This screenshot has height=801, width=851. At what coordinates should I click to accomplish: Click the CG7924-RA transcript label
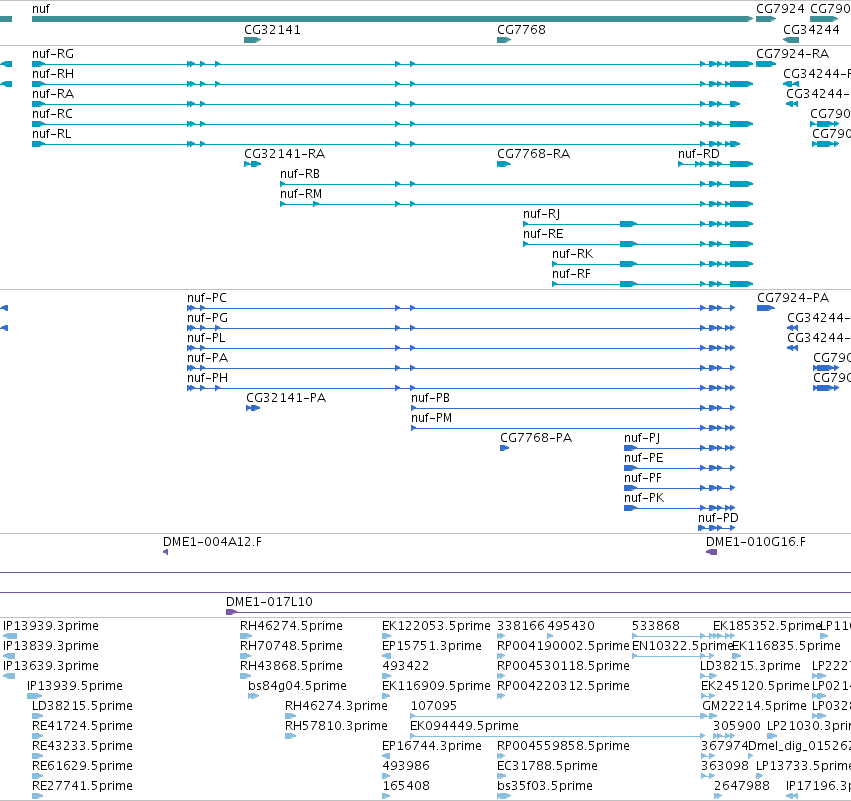(x=793, y=54)
